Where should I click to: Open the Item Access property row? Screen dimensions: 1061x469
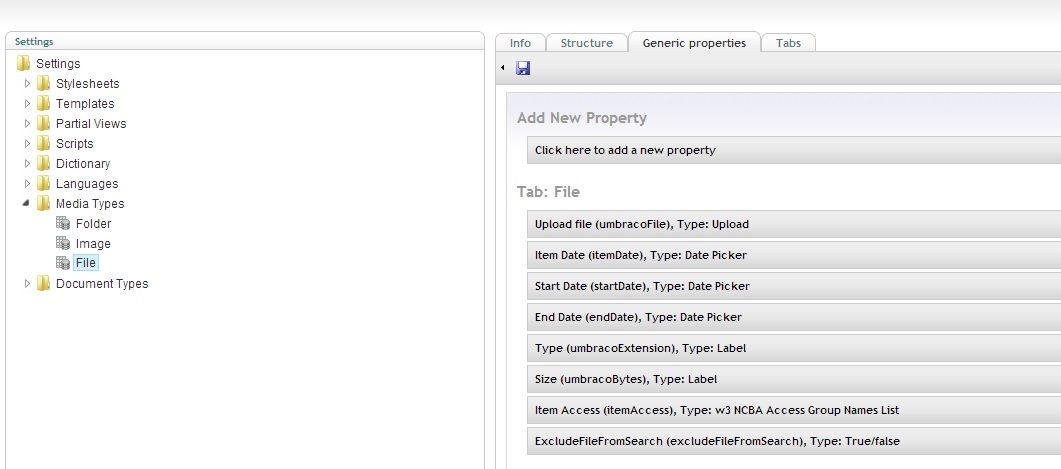coord(794,410)
